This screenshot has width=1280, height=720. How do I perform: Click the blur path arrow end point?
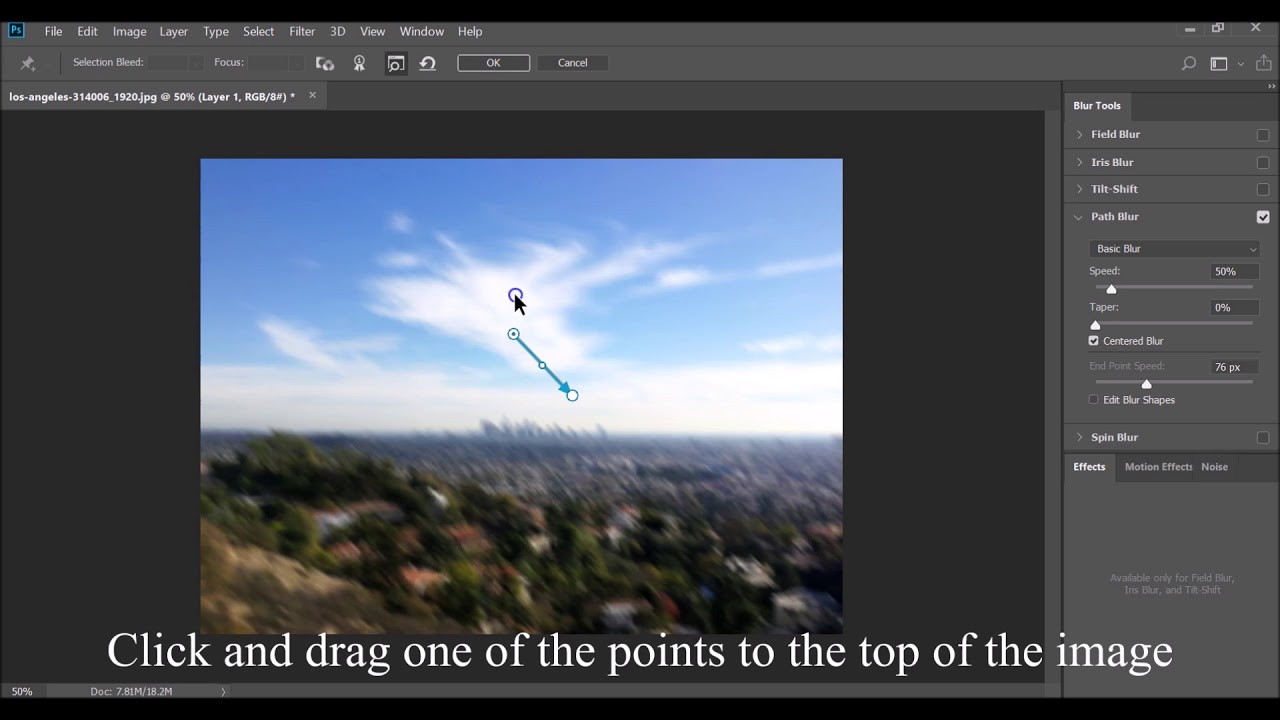point(572,395)
